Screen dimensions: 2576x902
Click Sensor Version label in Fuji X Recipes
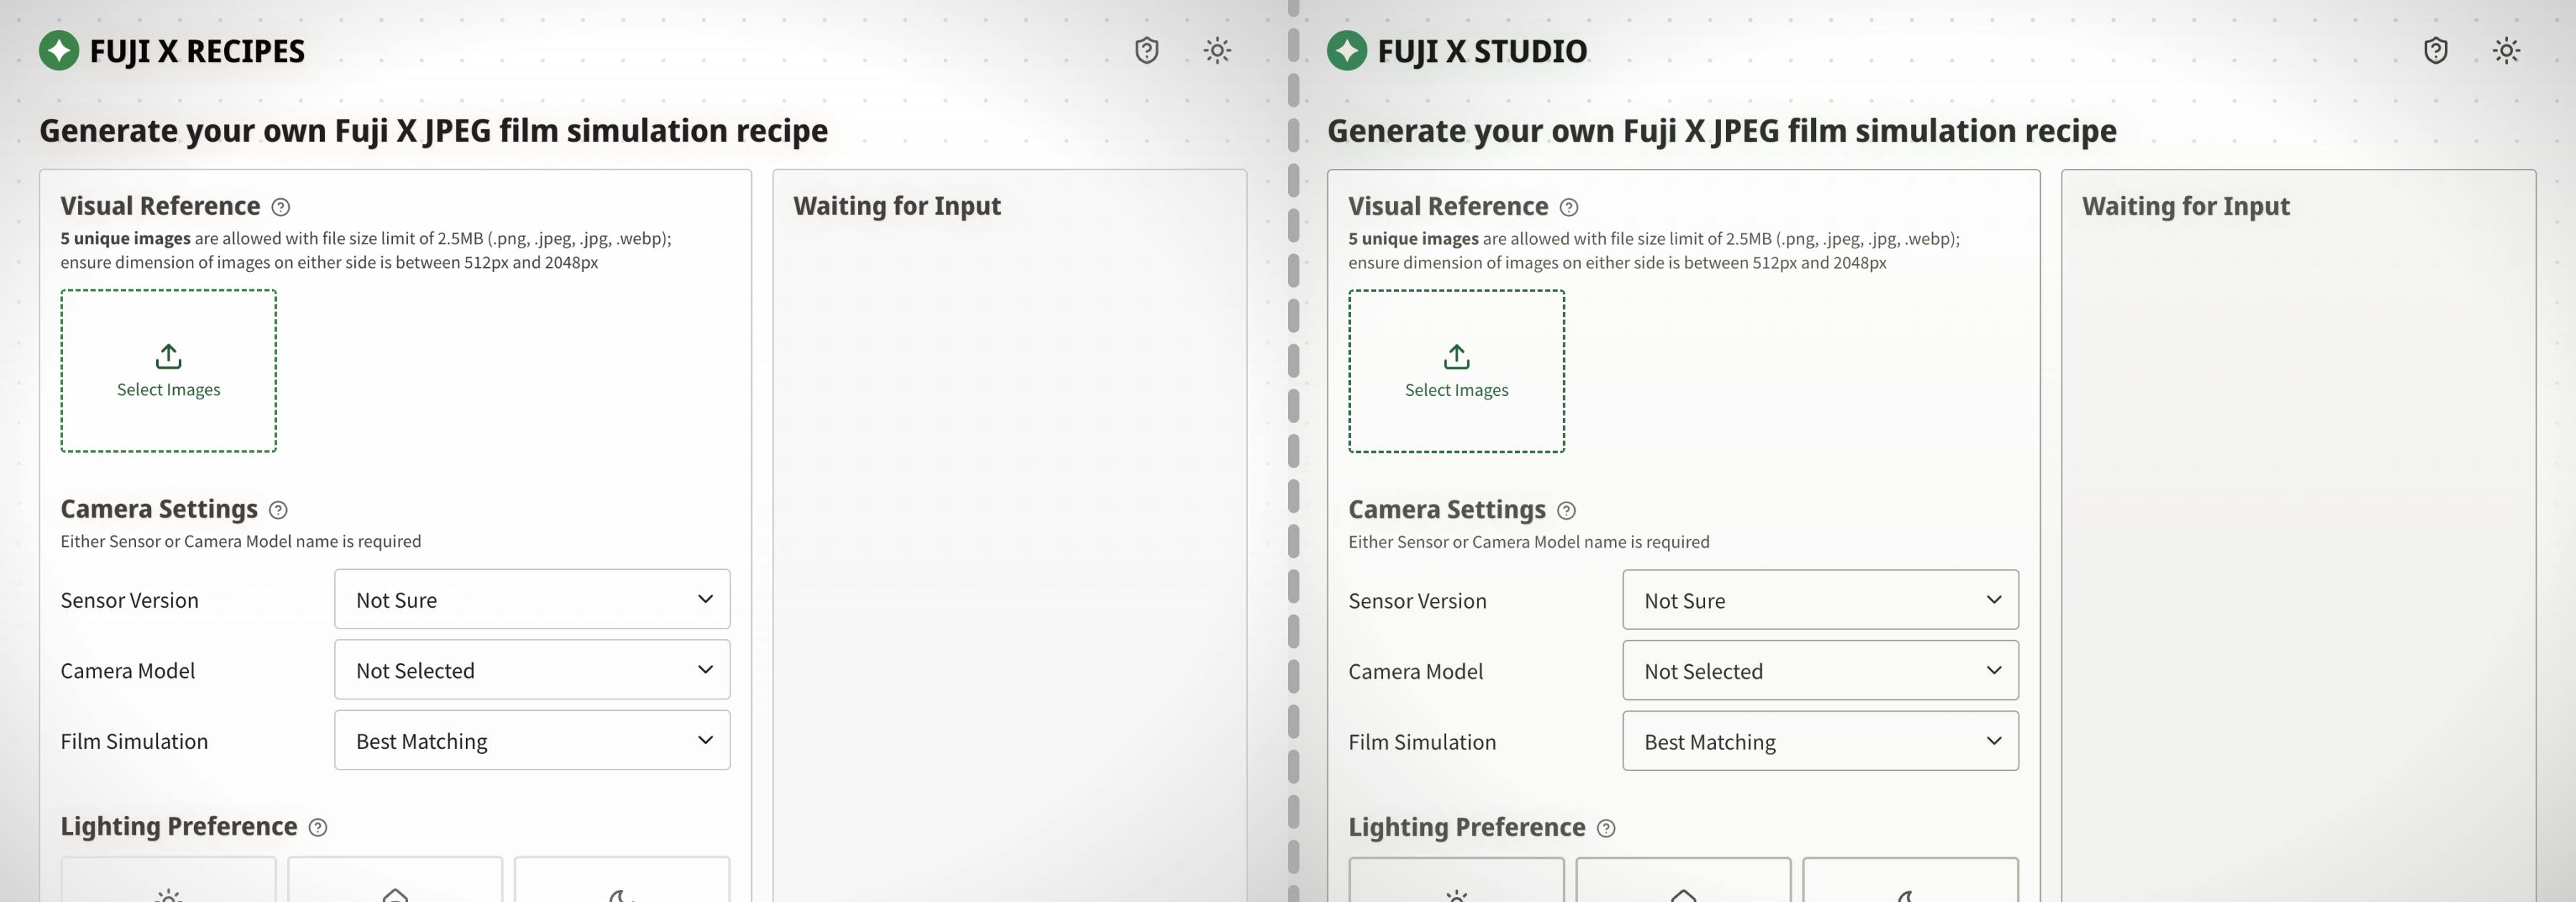click(x=130, y=600)
